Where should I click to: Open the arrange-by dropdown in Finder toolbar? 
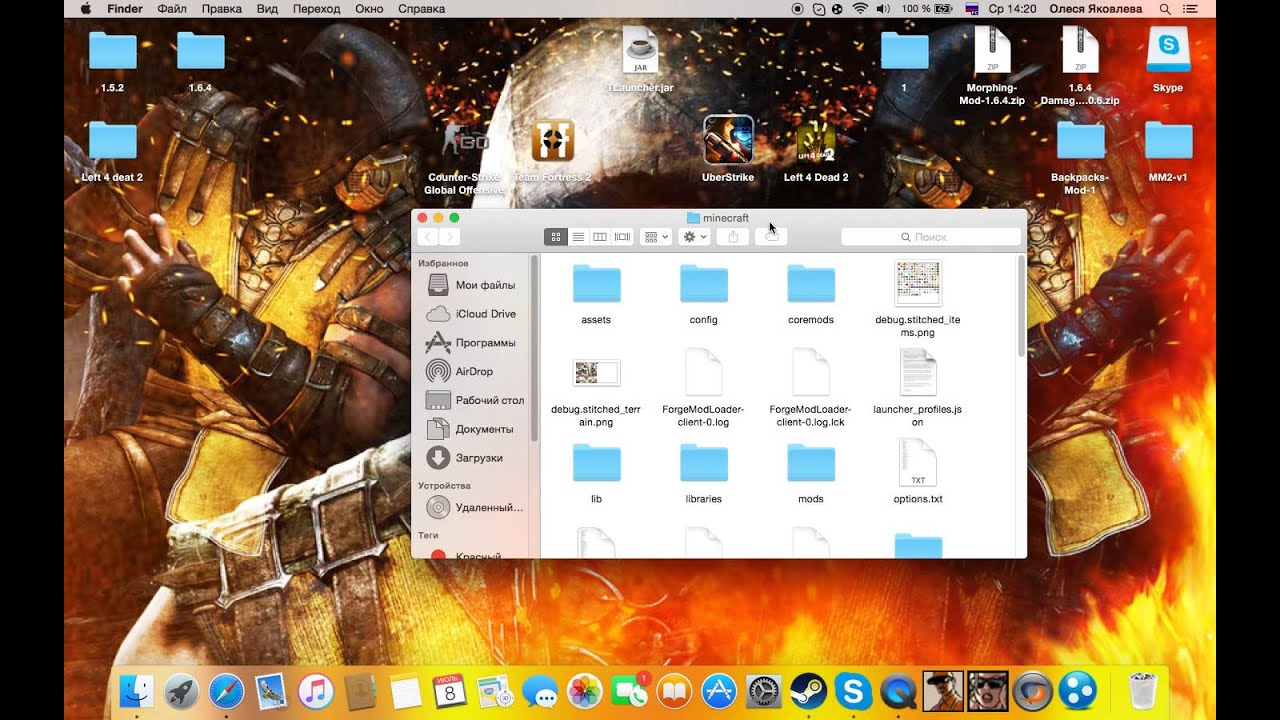tap(656, 237)
